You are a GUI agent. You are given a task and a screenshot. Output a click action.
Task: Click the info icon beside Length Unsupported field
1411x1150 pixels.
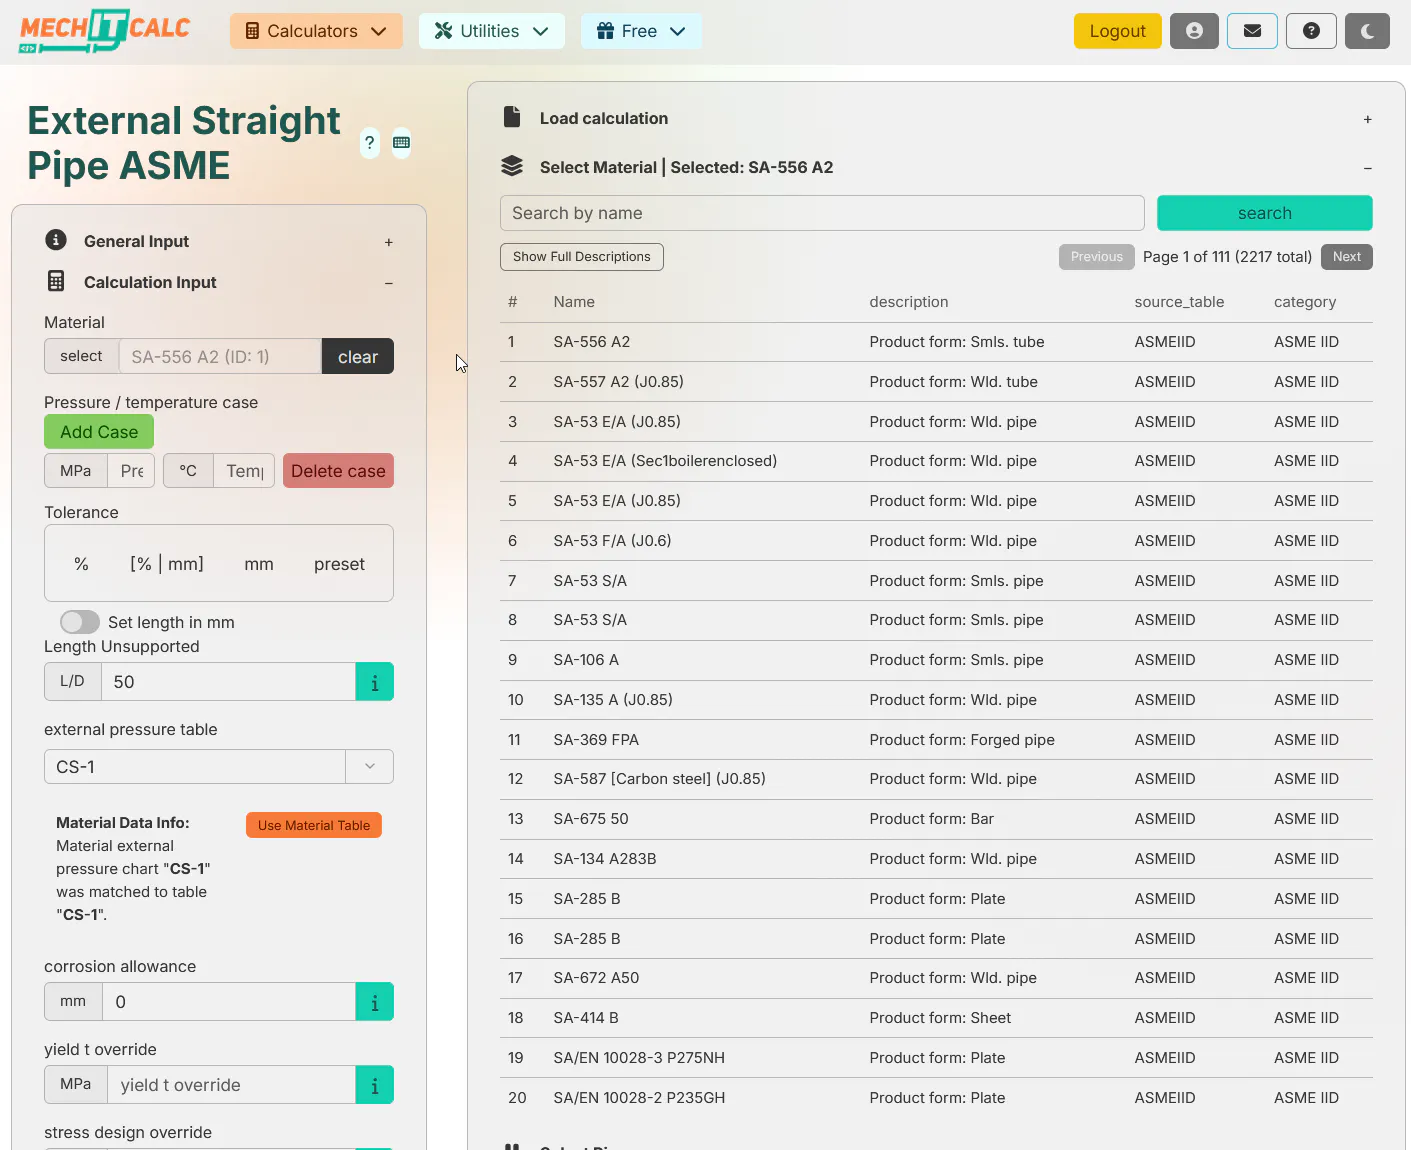click(375, 682)
